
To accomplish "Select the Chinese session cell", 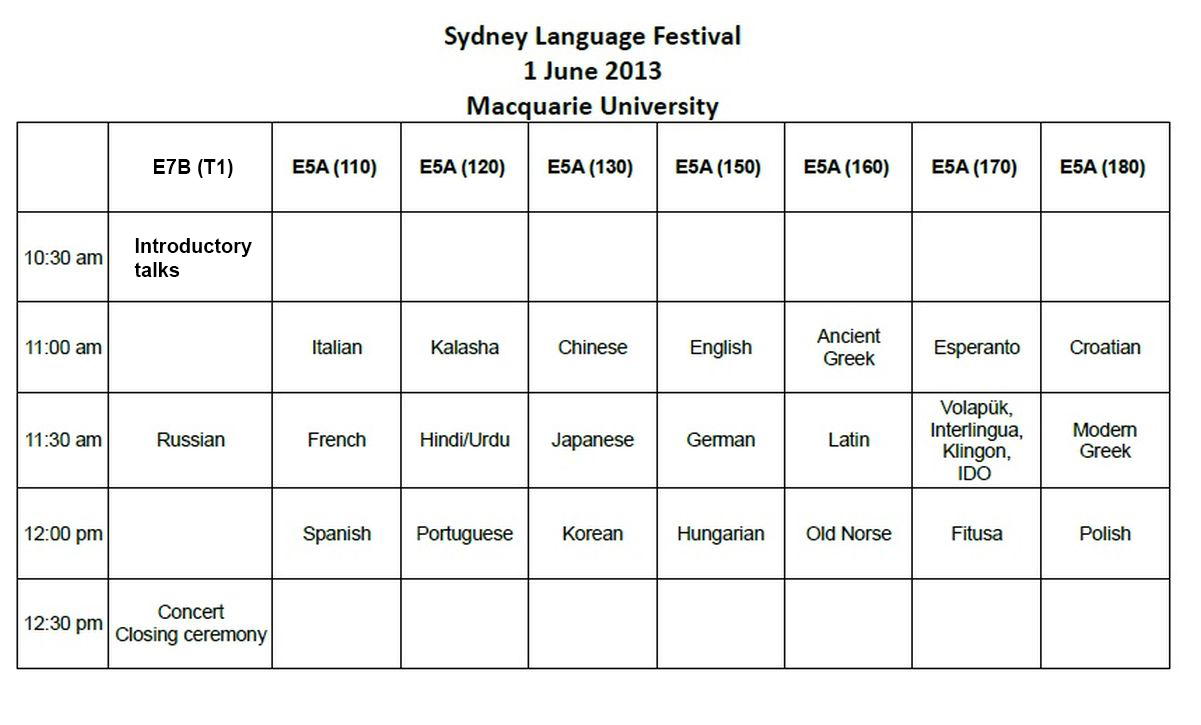I will tap(592, 347).
